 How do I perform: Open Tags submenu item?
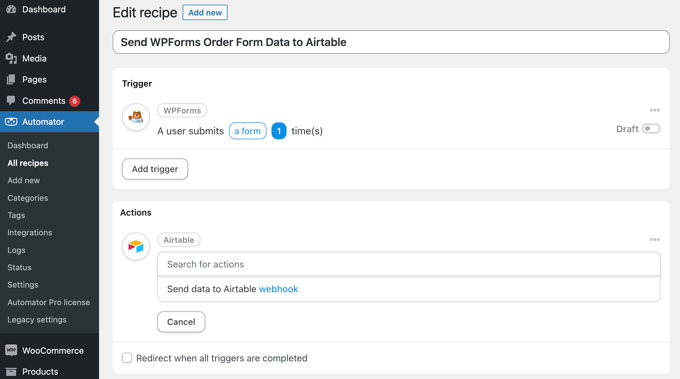pyautogui.click(x=16, y=215)
